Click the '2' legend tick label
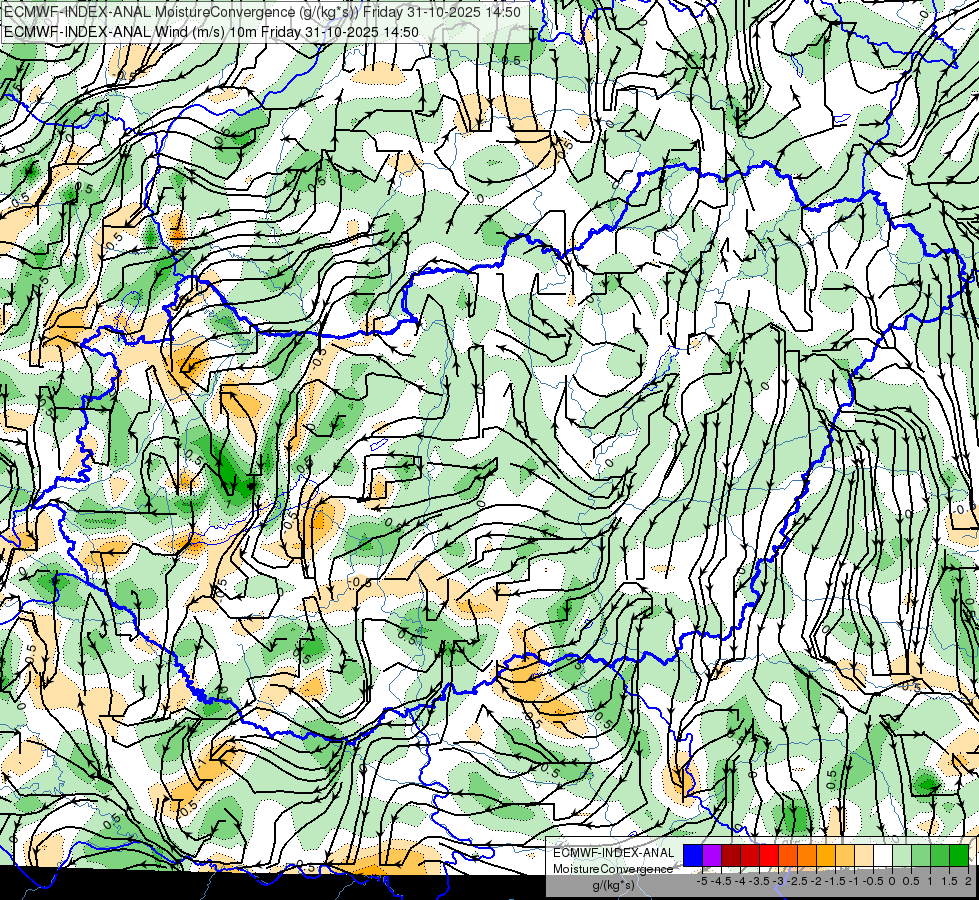This screenshot has width=979, height=900. [x=968, y=881]
